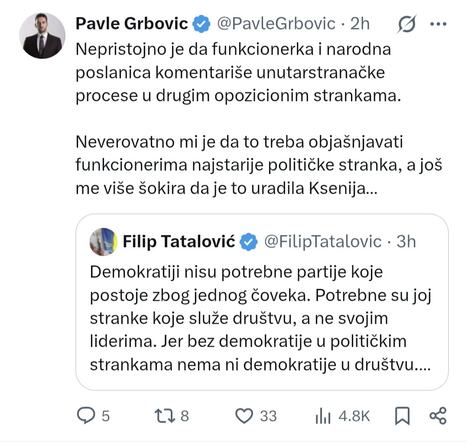Viewport: 468px width, 443px height.
Task: Click the @FilipTatalovic handle
Action: (x=323, y=242)
